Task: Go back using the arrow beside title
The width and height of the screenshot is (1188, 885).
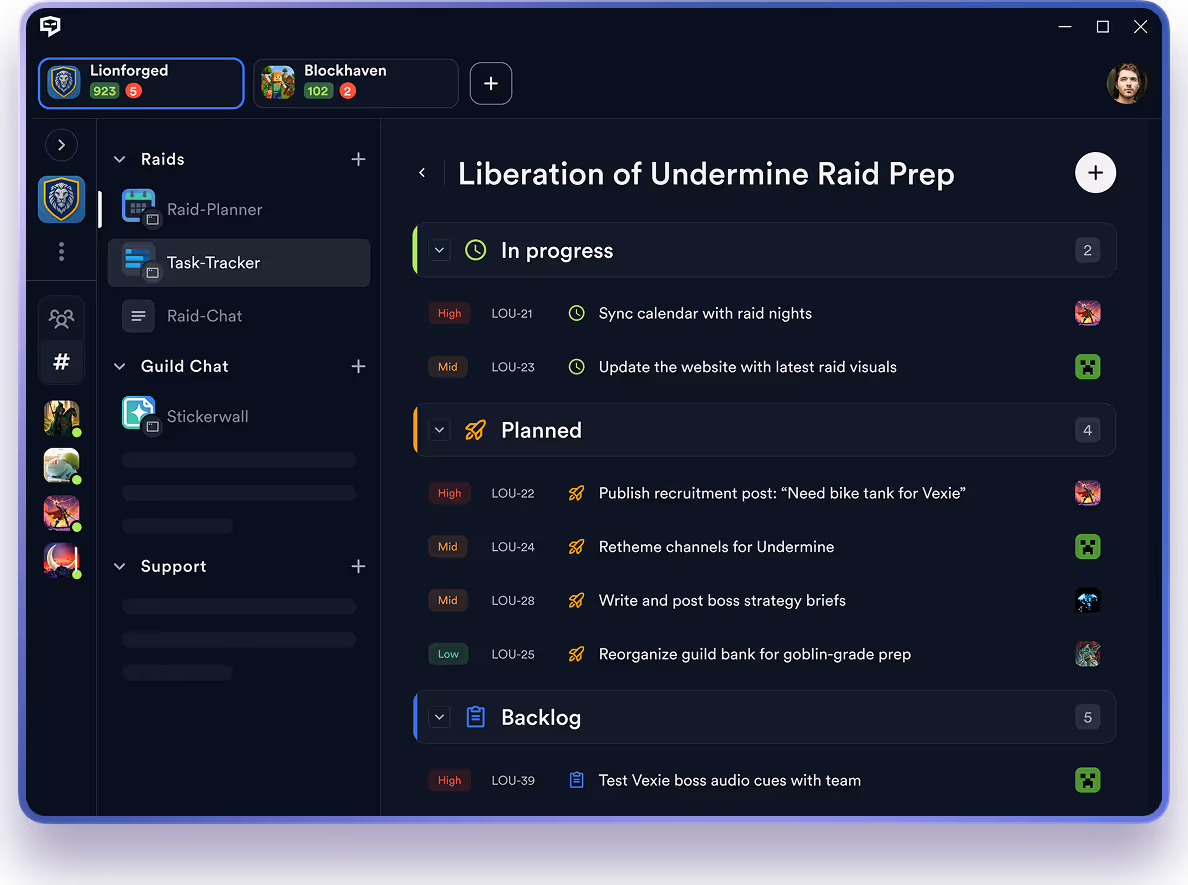Action: 422,174
